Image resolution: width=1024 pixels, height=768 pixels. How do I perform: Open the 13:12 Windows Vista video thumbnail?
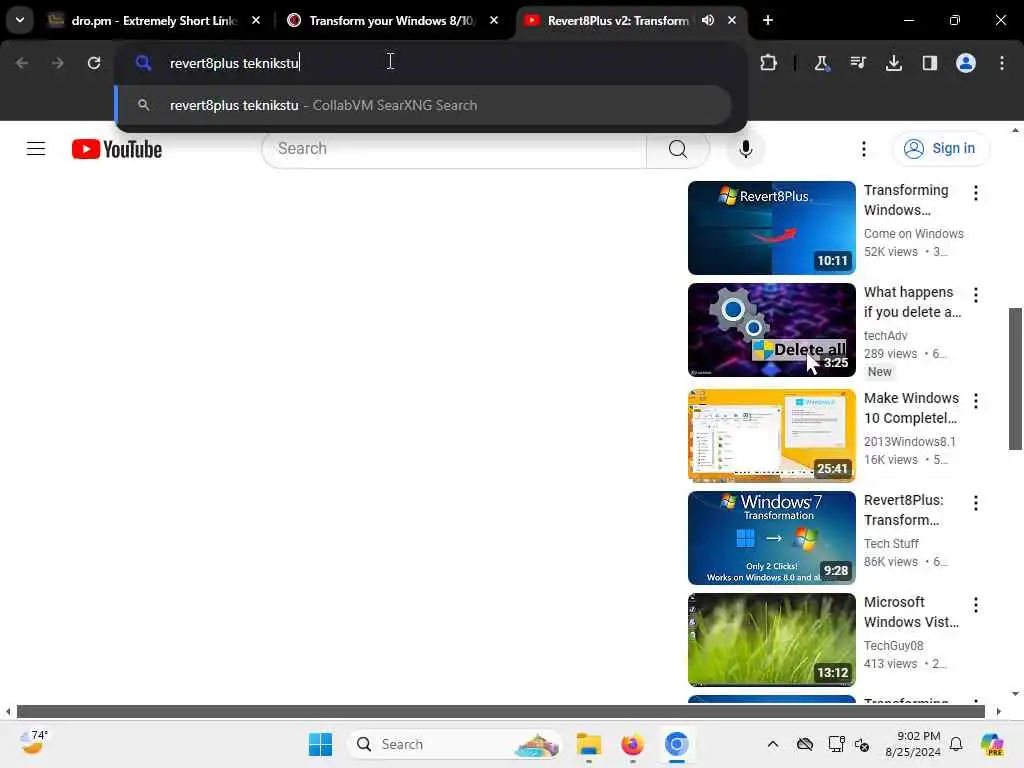[771, 639]
